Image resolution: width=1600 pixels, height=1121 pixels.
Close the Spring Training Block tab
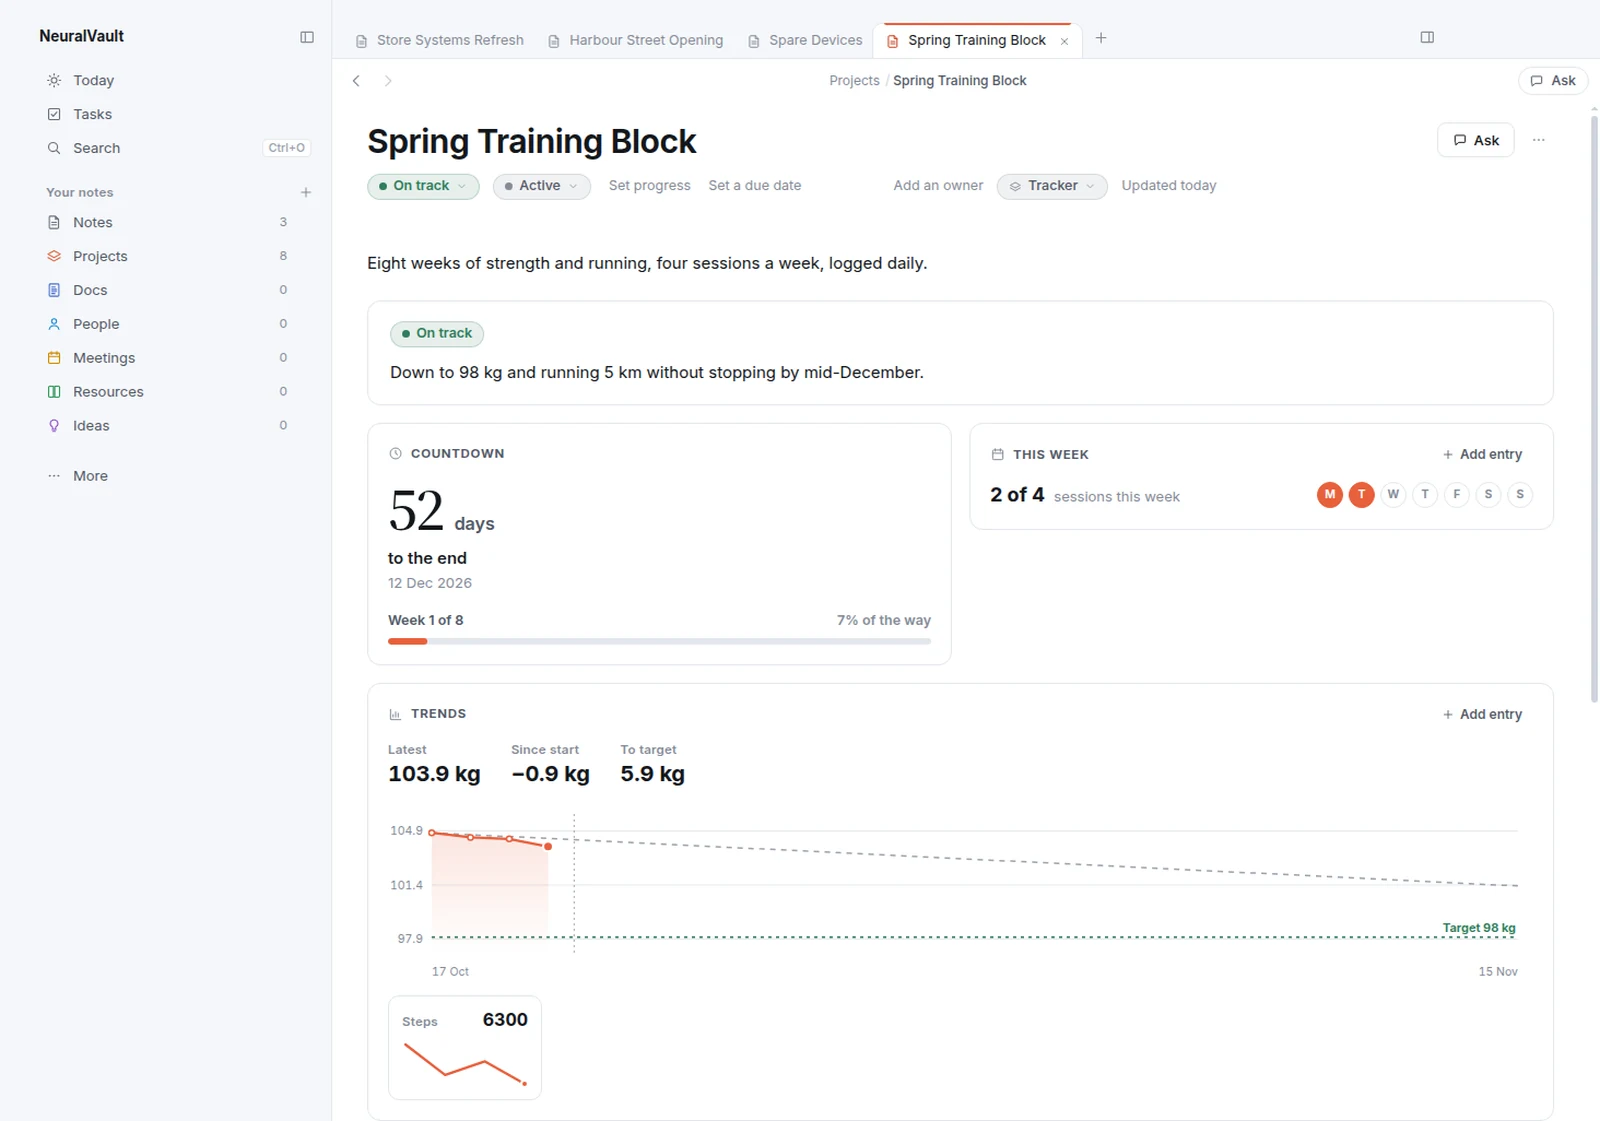(1064, 41)
